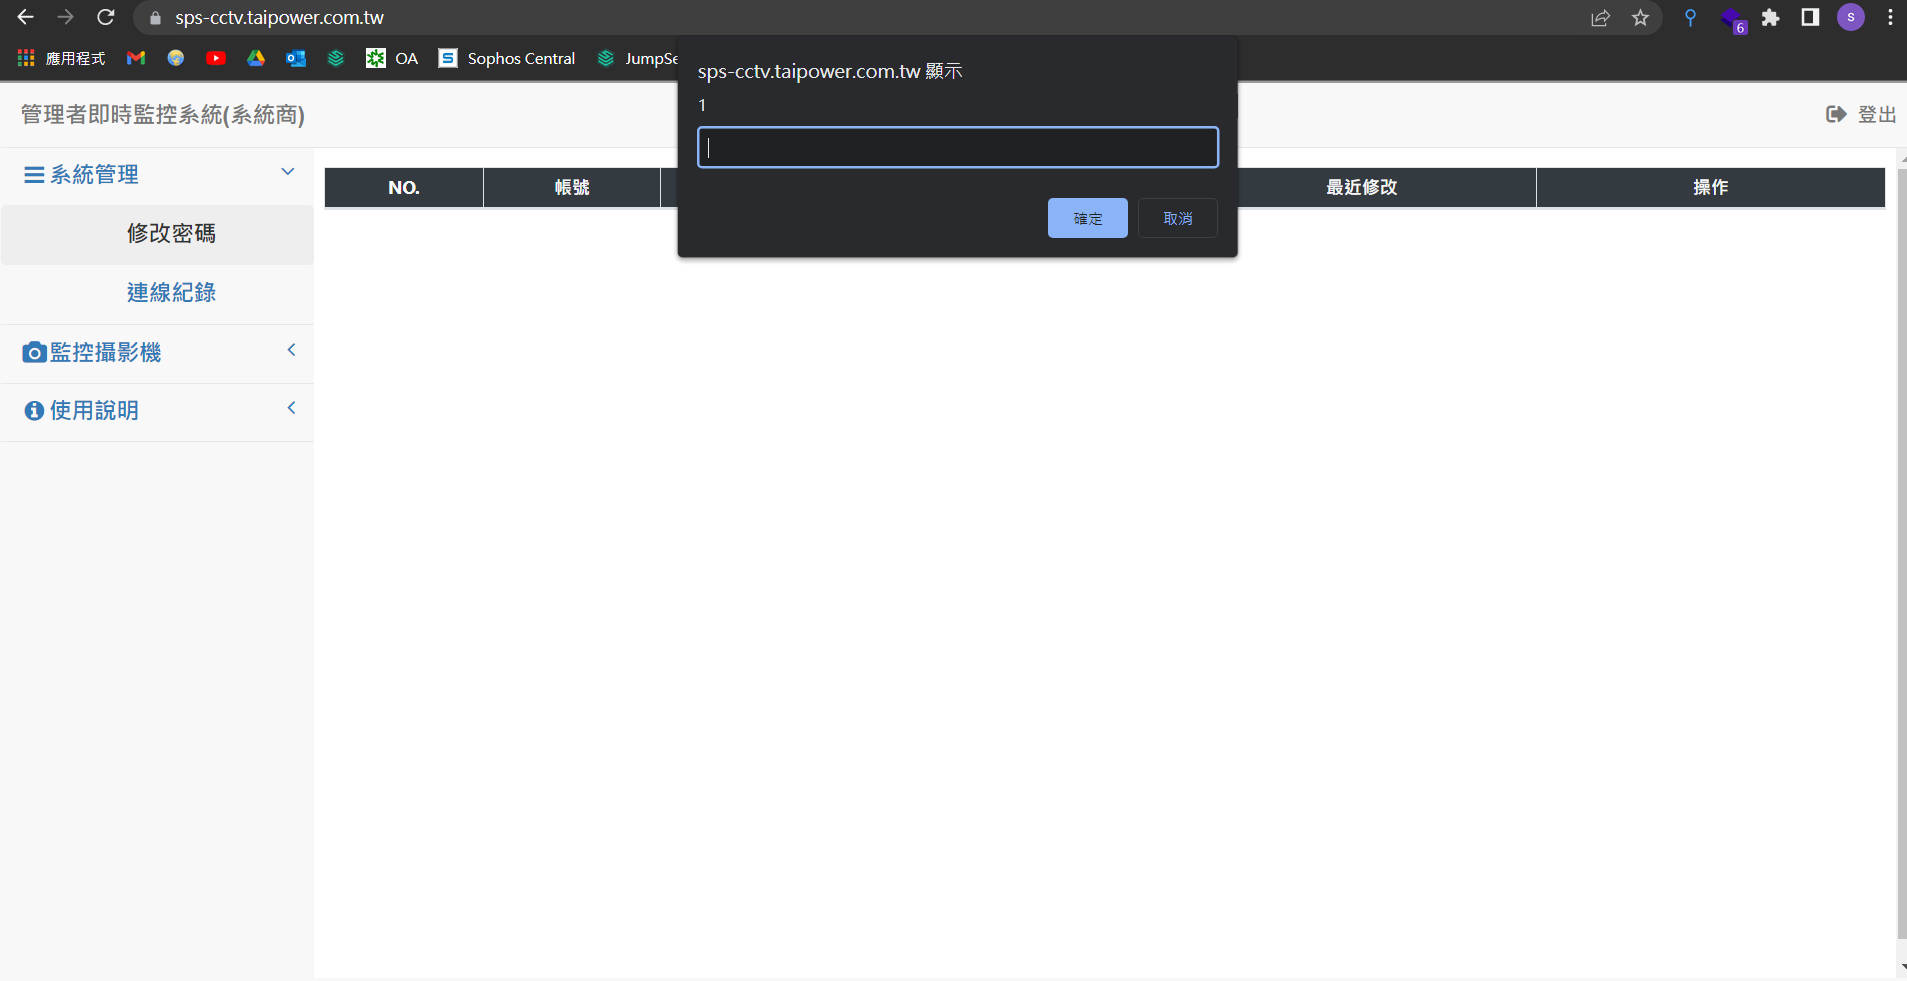
Task: Open the green layered bookmark icon
Action: tap(336, 58)
